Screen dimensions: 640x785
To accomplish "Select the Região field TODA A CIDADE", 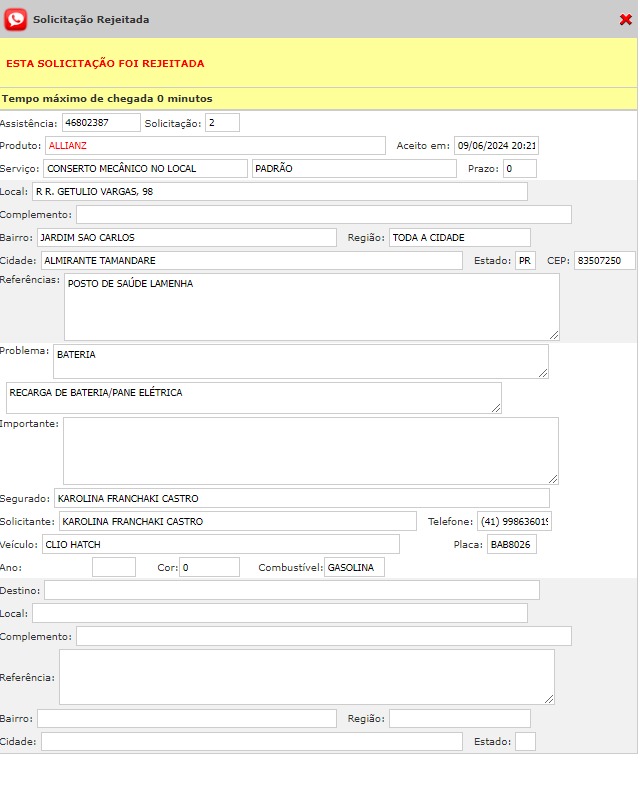I will pos(459,238).
